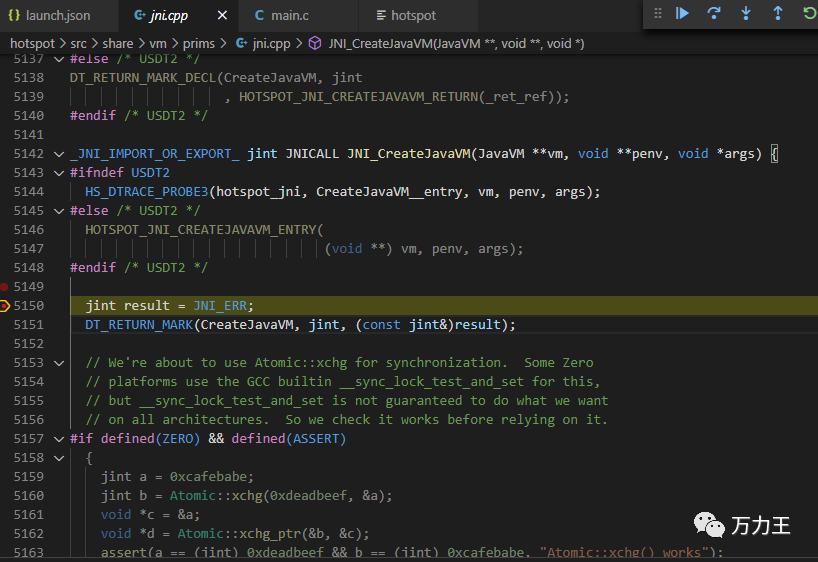This screenshot has width=818, height=562.
Task: Click the Step Over debug icon
Action: click(x=714, y=14)
